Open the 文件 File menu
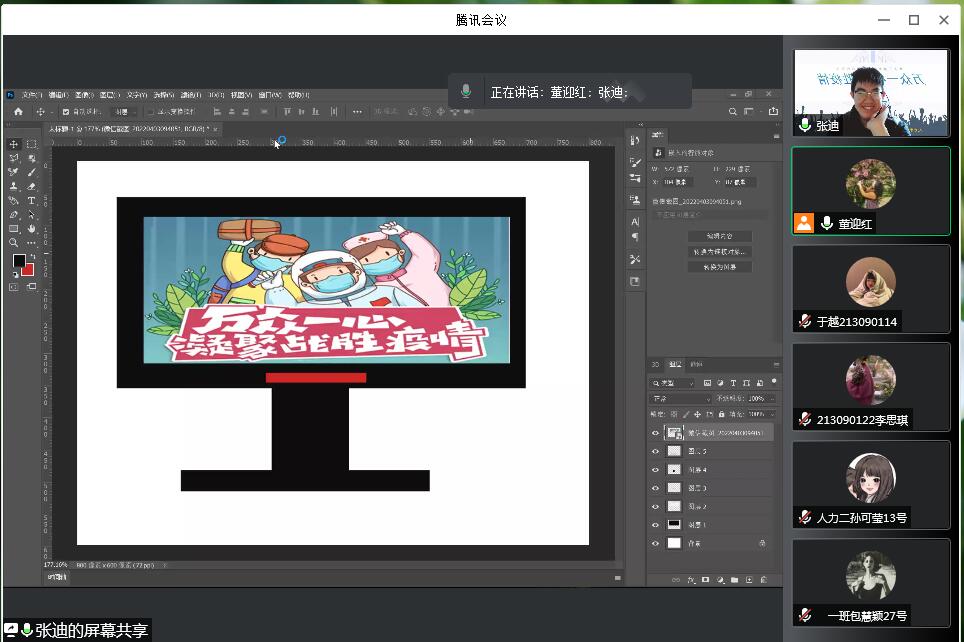 tap(32, 95)
